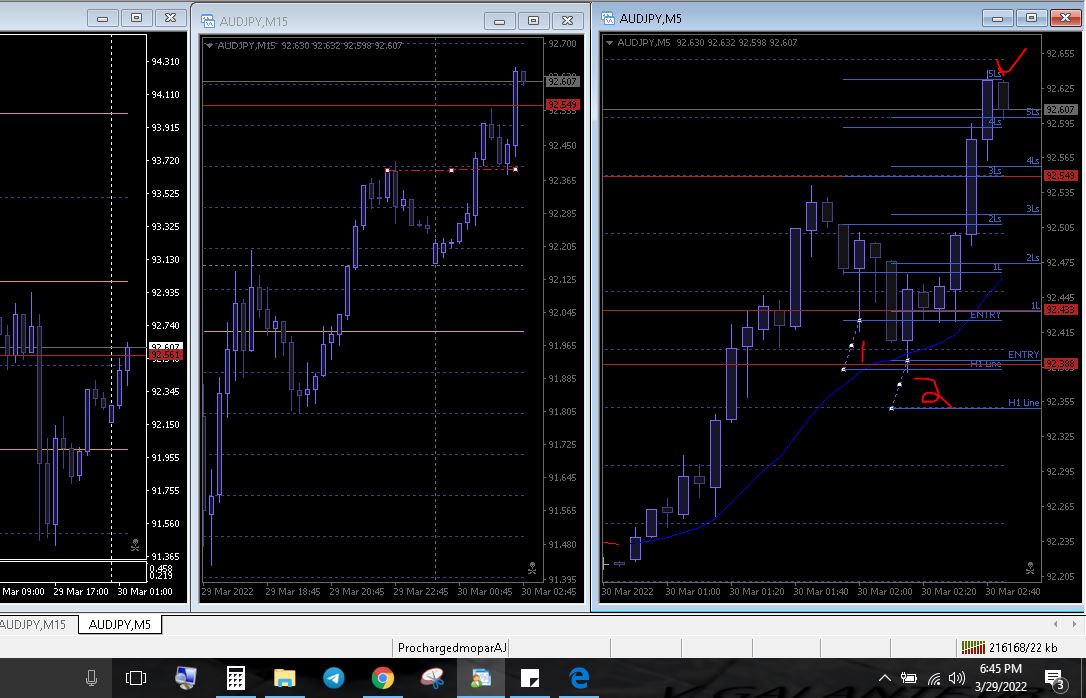Click the AUDJPY,M5 chart window title icon

coord(608,18)
